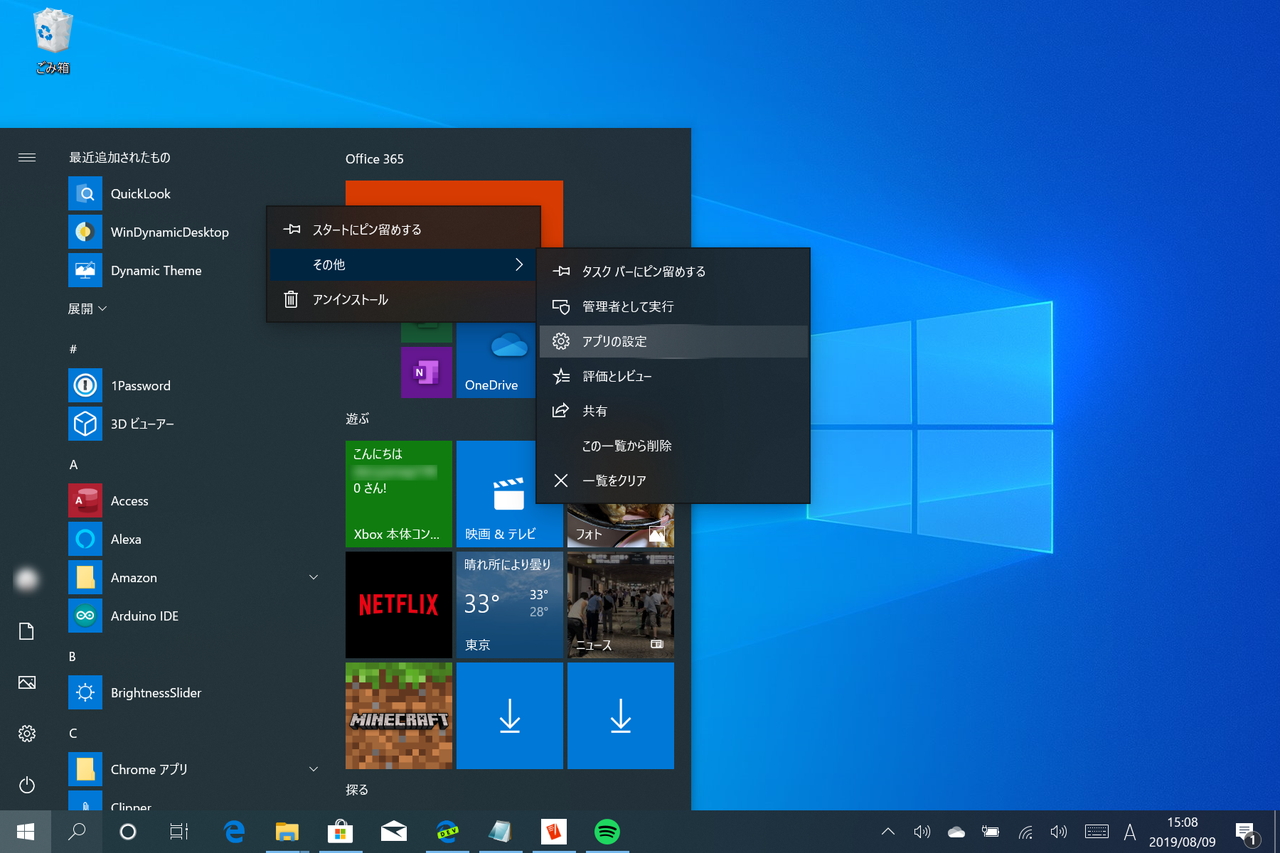The image size is (1280, 853).
Task: Open the フォト photos tile
Action: click(x=620, y=526)
